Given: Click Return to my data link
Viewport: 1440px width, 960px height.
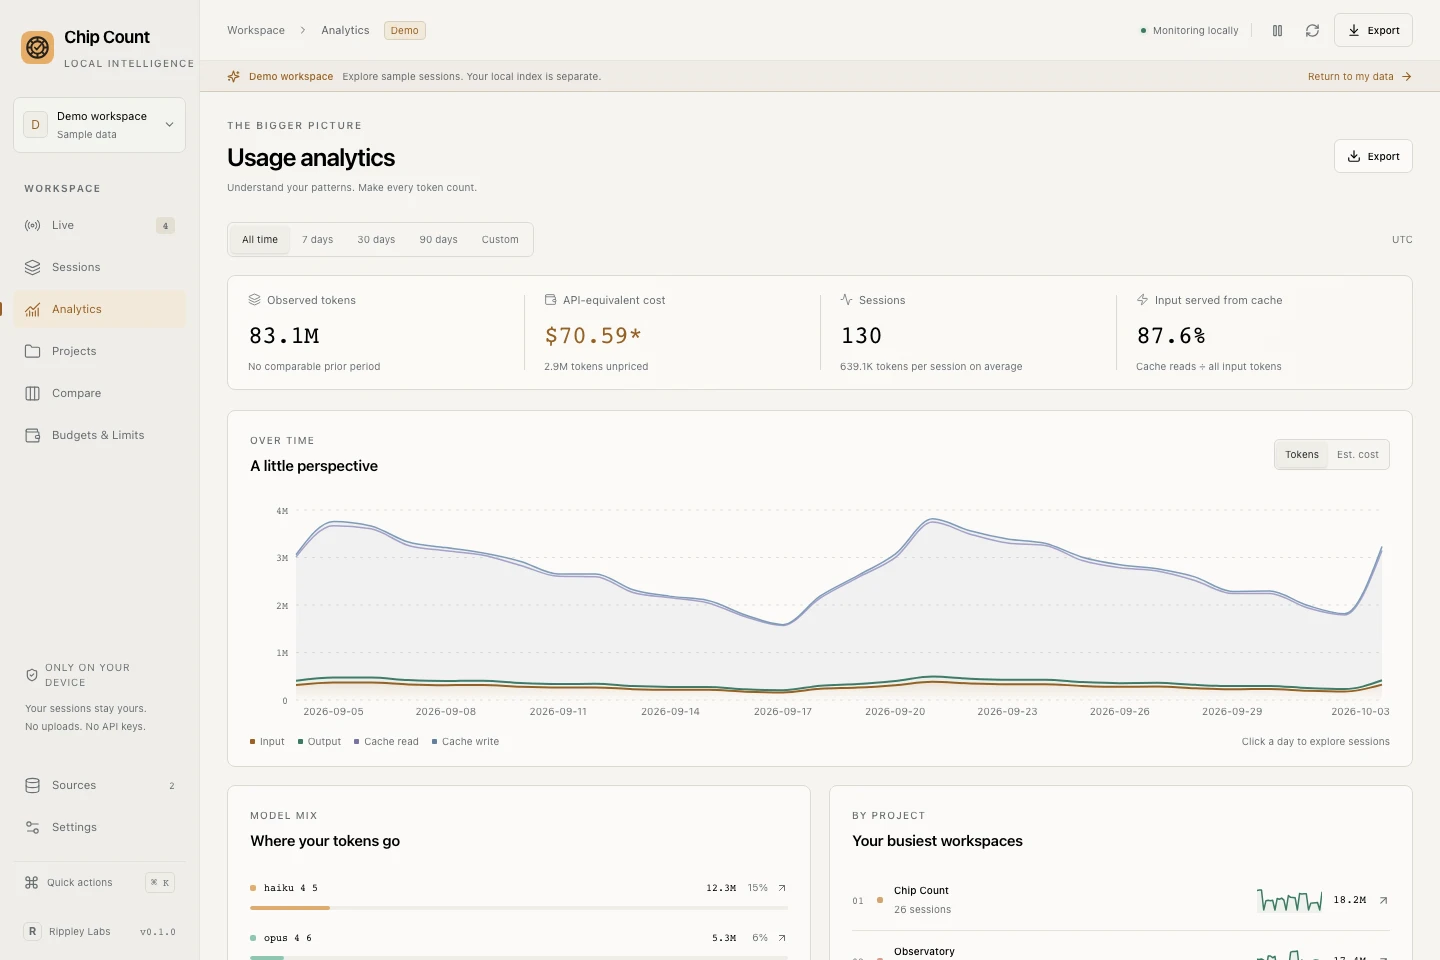Looking at the screenshot, I should coord(1359,77).
